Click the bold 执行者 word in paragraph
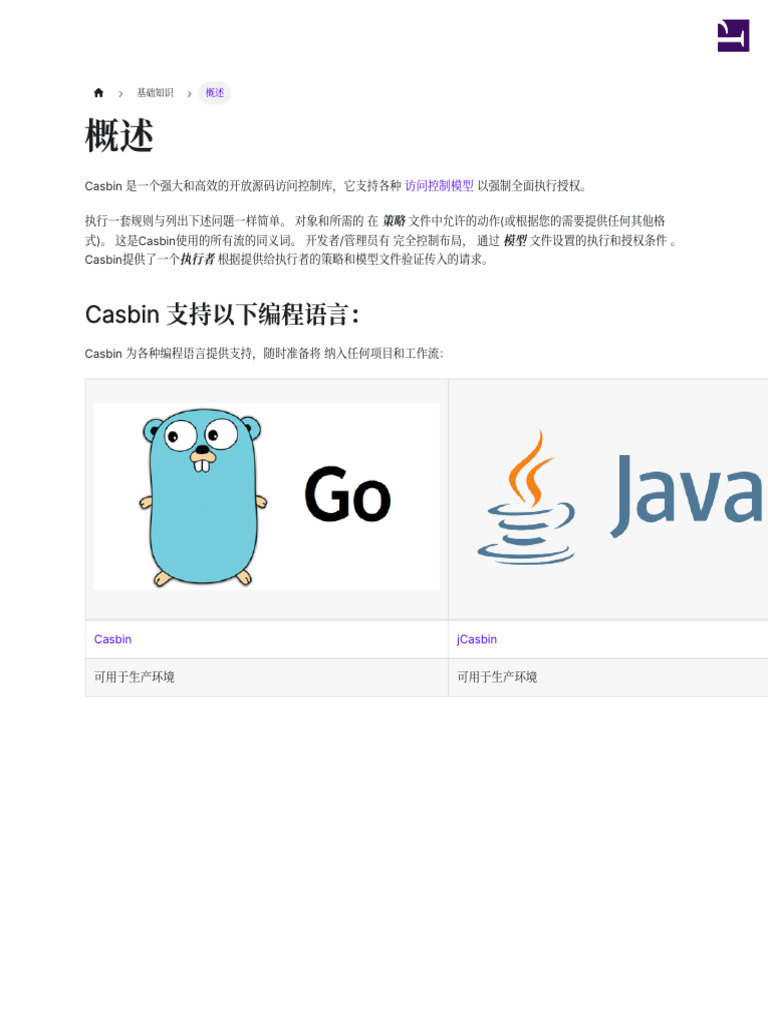Image resolution: width=768 pixels, height=1024 pixels. 197,259
